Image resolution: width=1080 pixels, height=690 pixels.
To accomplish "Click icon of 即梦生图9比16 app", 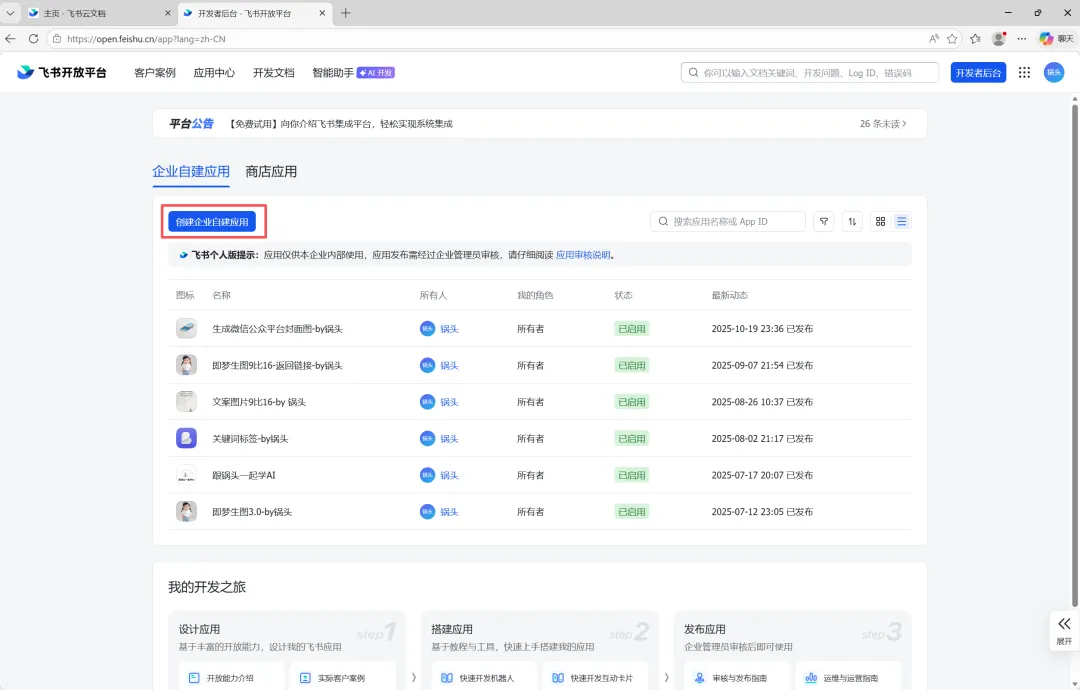I will (x=186, y=365).
